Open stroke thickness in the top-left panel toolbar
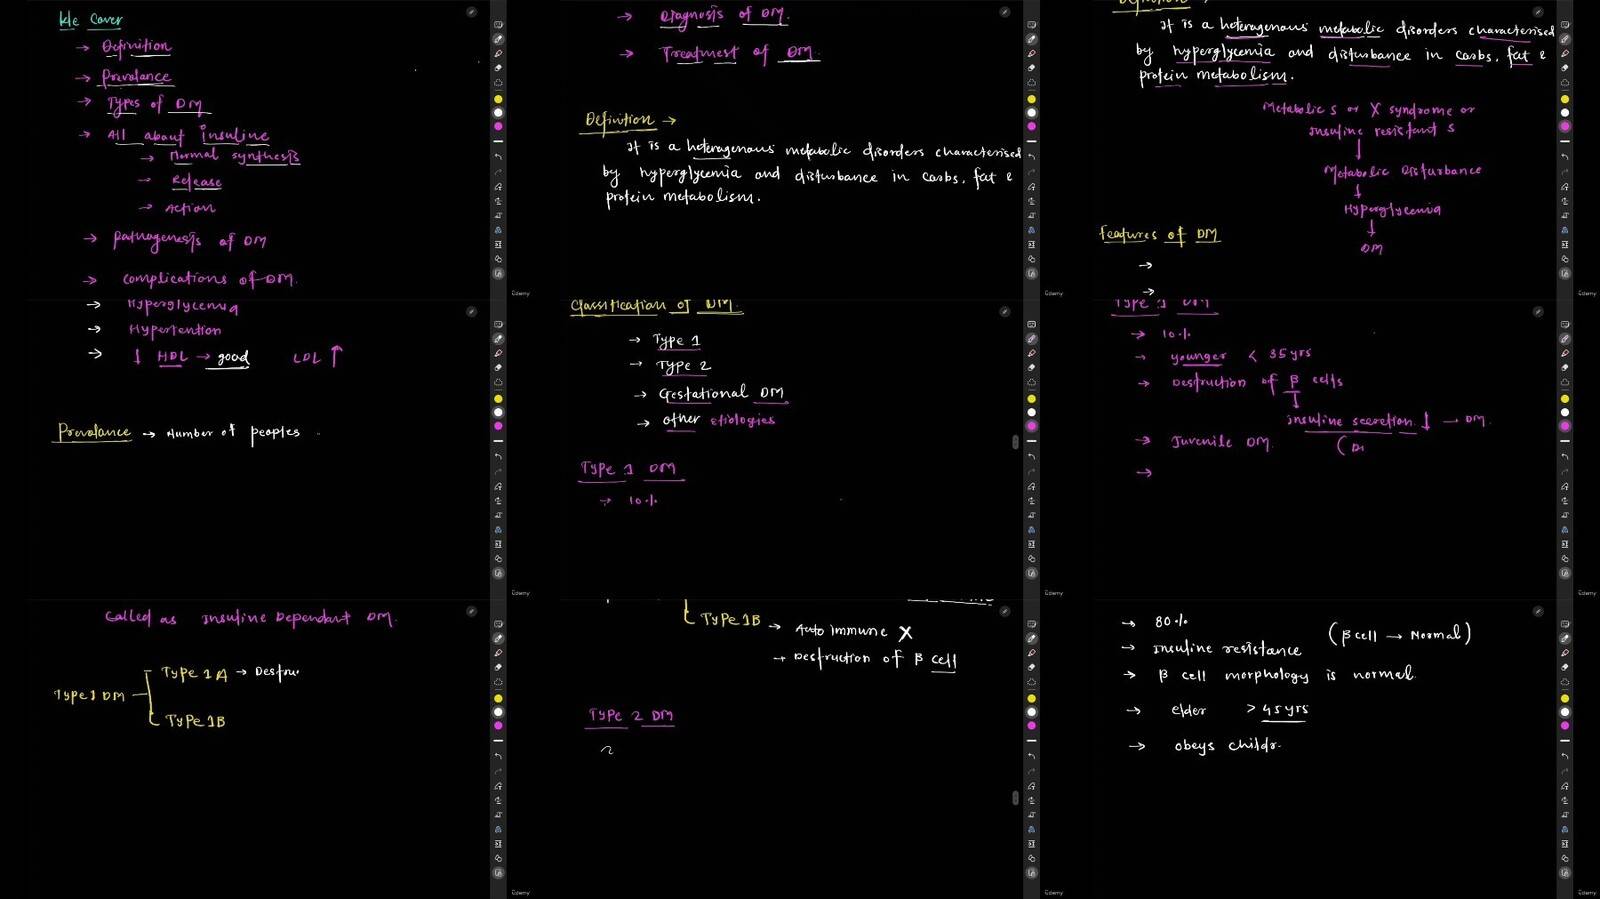Viewport: 1600px width, 899px height. point(498,141)
